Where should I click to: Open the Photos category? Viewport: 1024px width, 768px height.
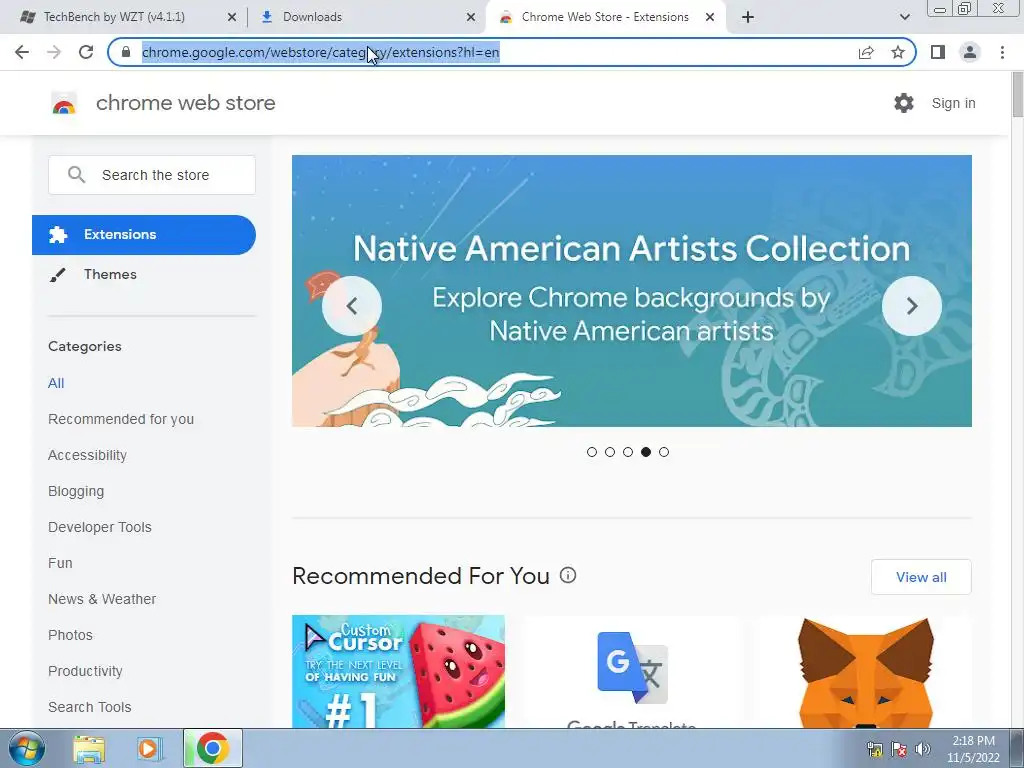pyautogui.click(x=71, y=635)
